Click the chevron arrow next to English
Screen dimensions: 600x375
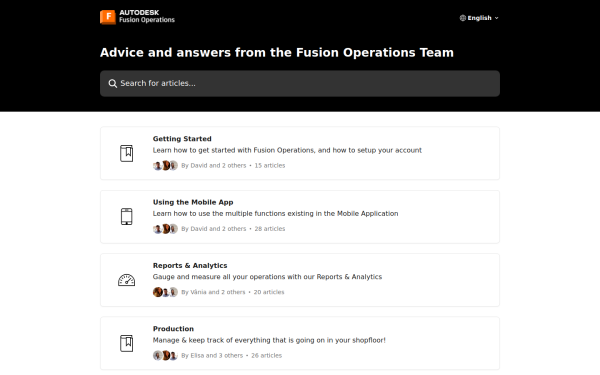click(x=497, y=18)
